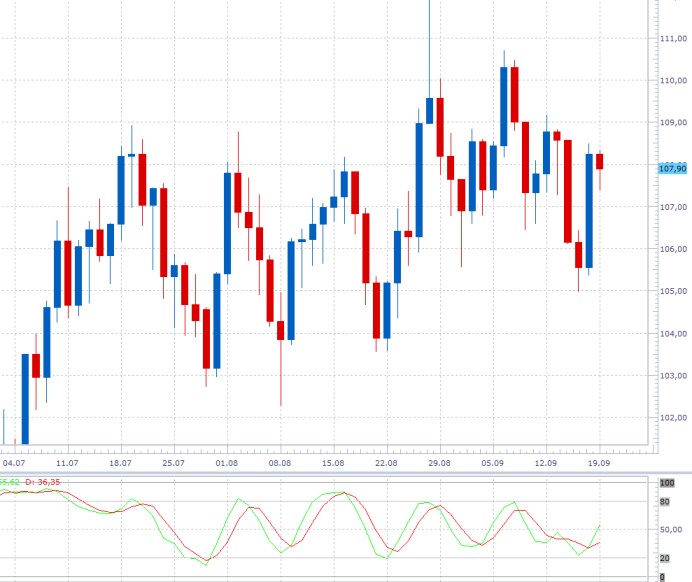Click the stochastic D: 36,35 value
Viewport: 692px width, 582px height.
point(42,482)
